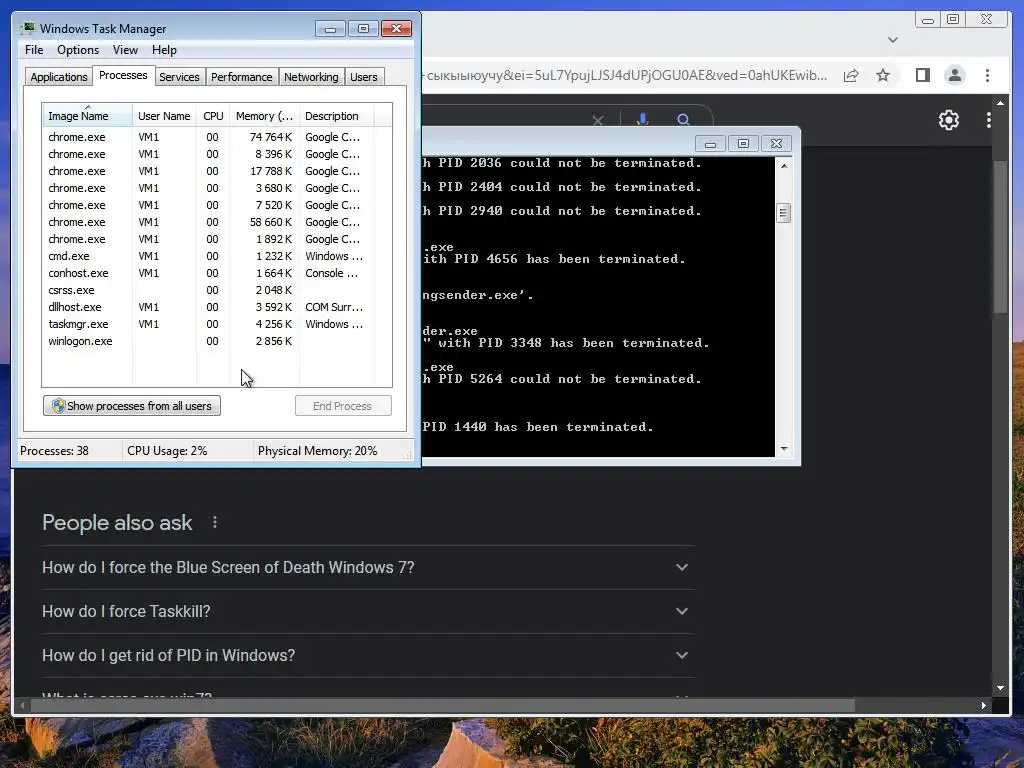Minimize the command prompt window
Viewport: 1024px width, 768px height.
711,144
